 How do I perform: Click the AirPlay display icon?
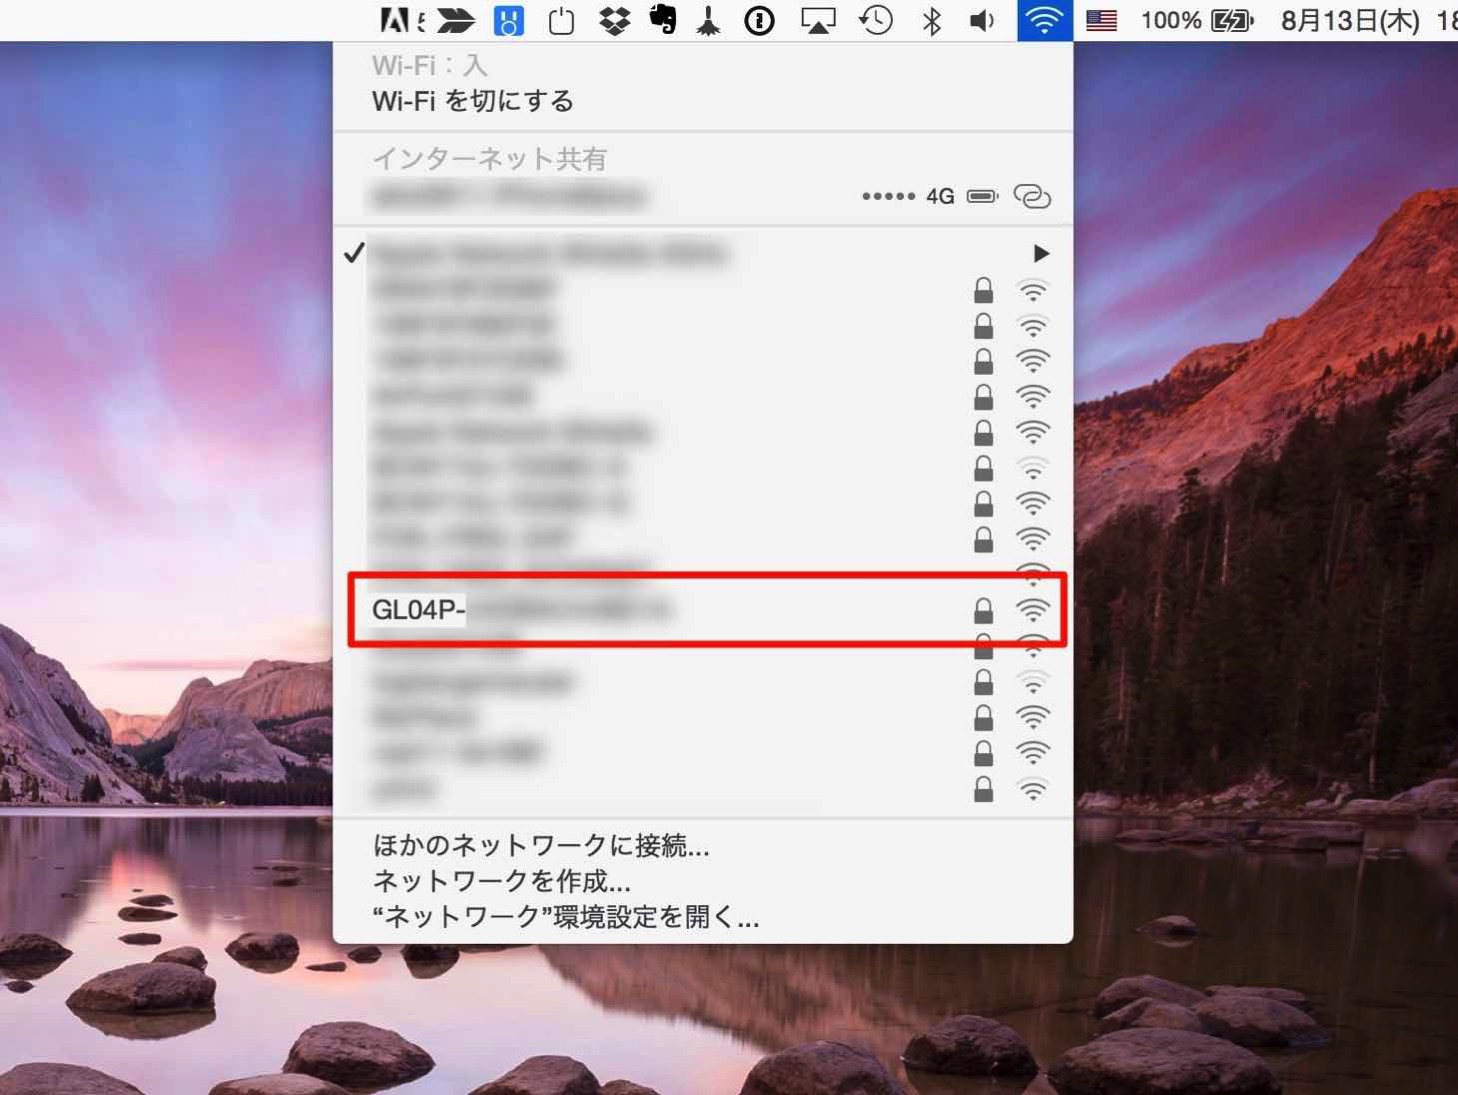click(817, 20)
